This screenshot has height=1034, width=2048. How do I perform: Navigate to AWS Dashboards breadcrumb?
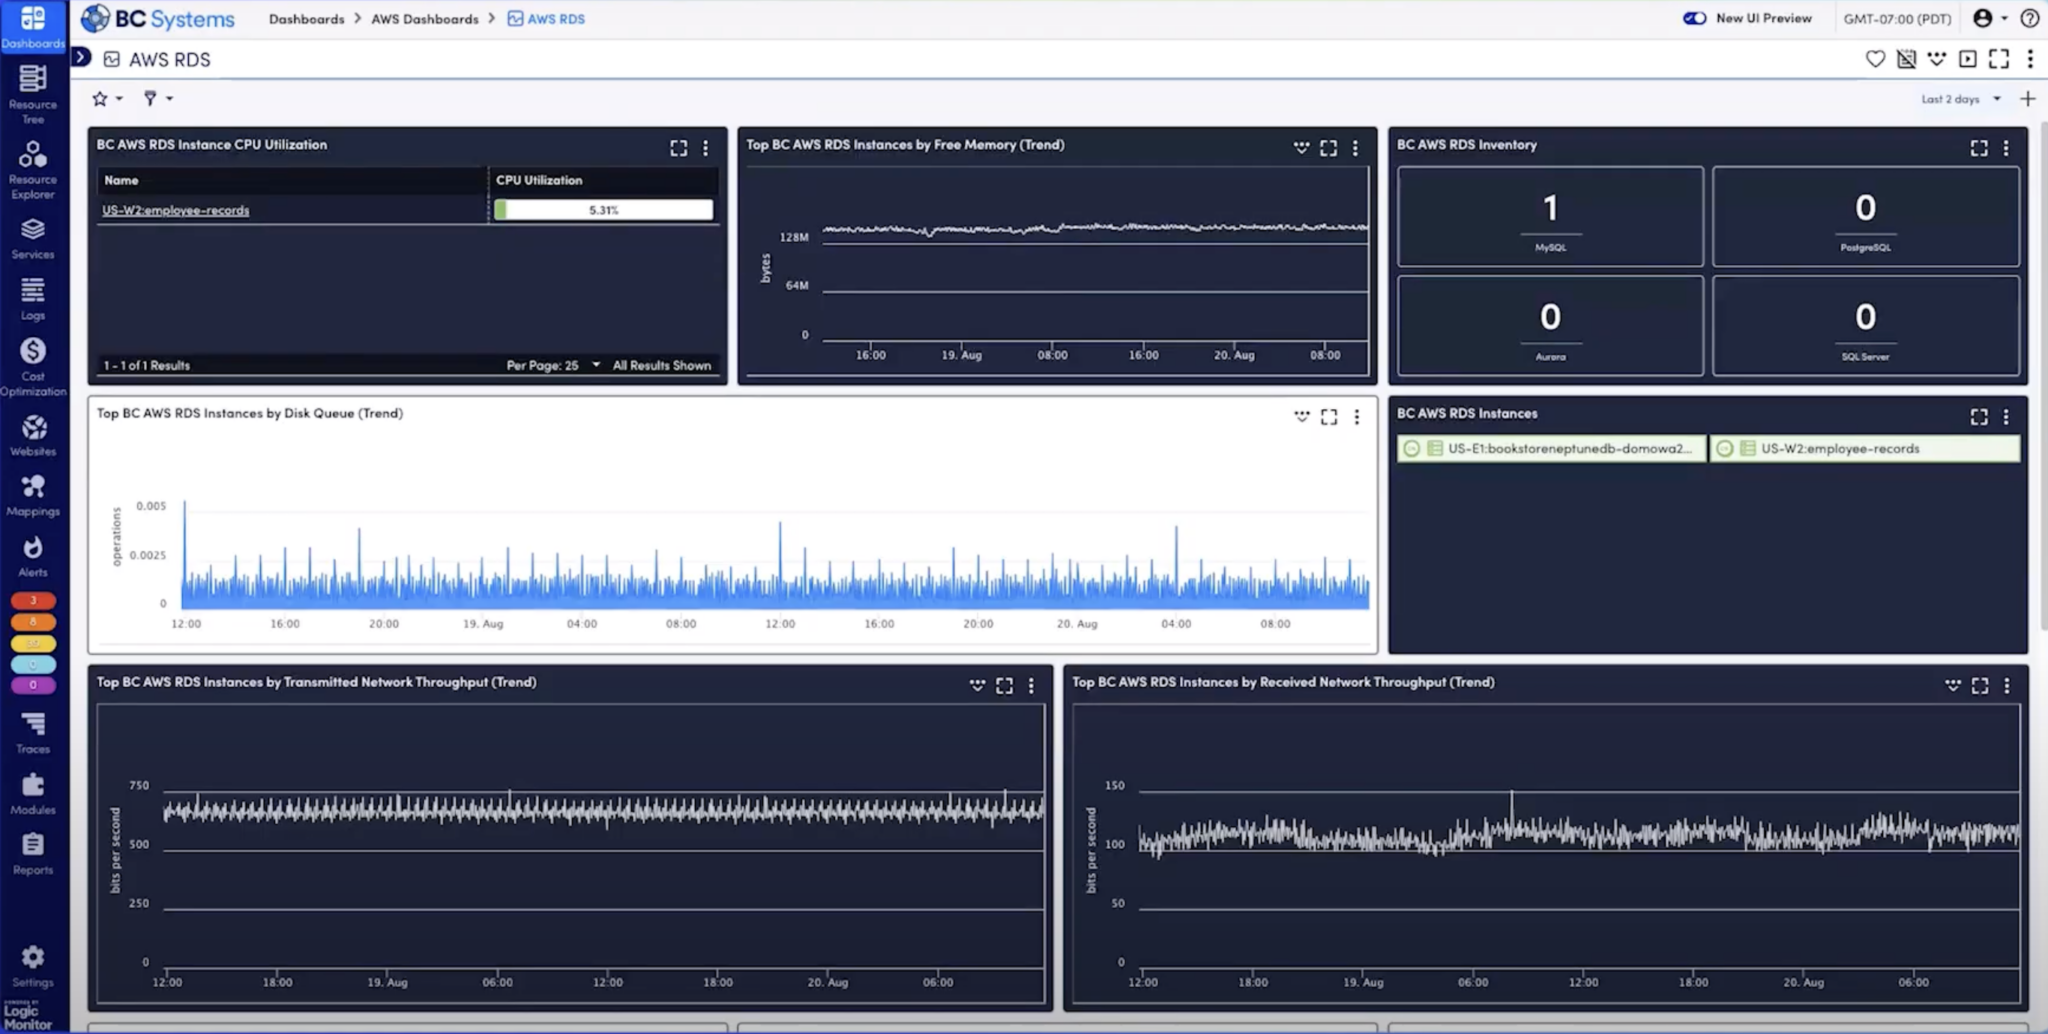(x=424, y=19)
